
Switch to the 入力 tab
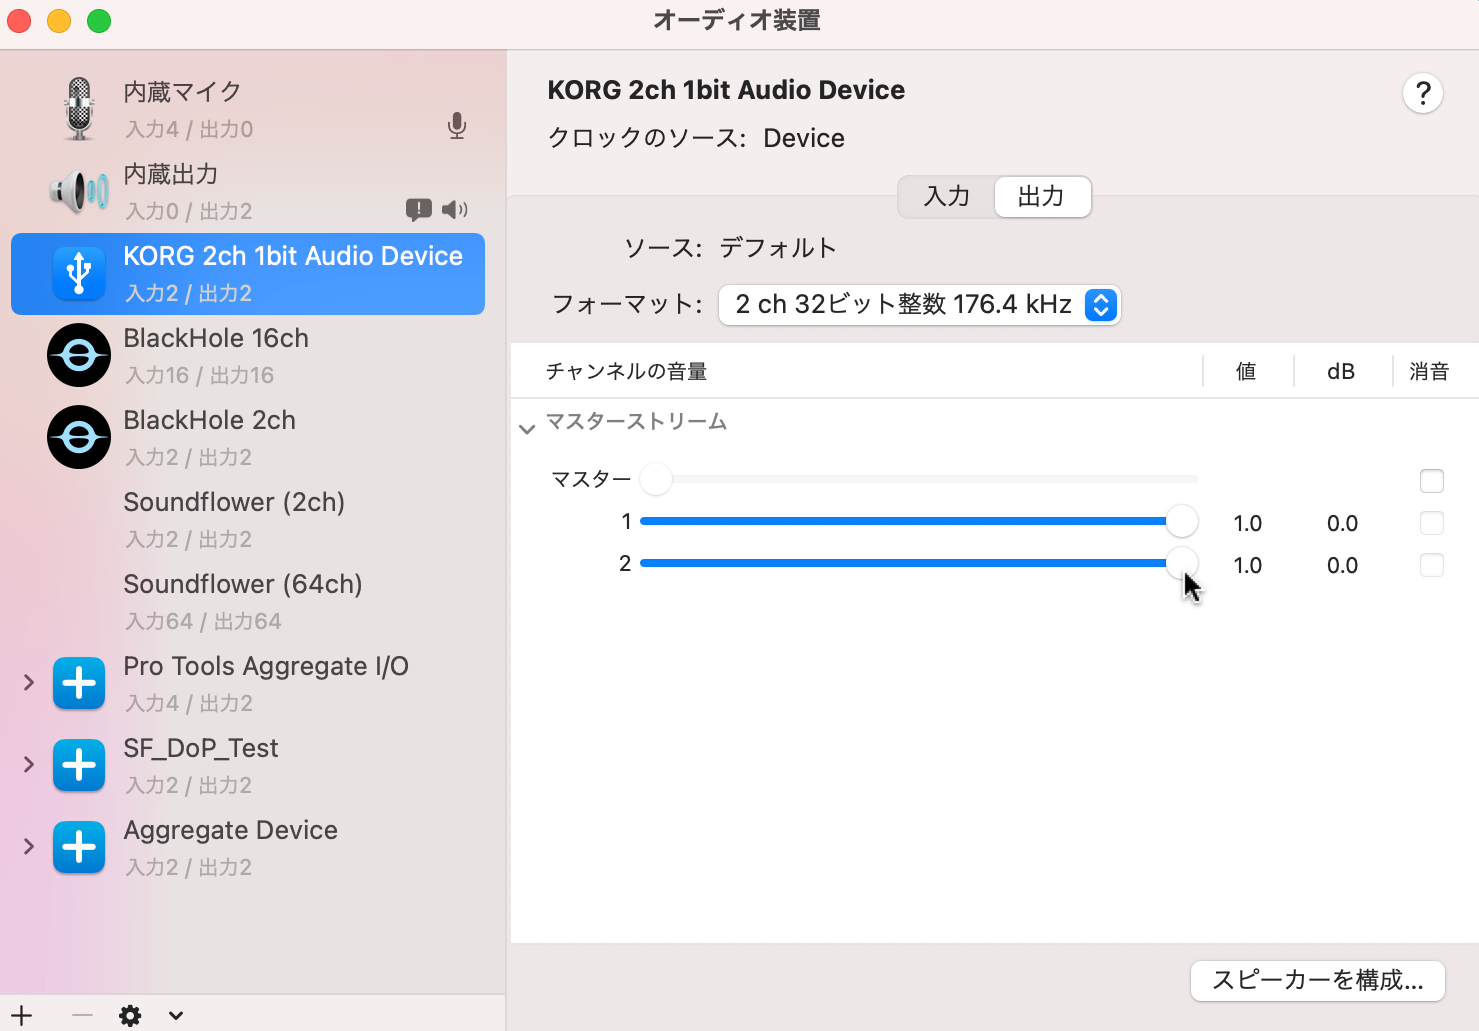(x=946, y=196)
